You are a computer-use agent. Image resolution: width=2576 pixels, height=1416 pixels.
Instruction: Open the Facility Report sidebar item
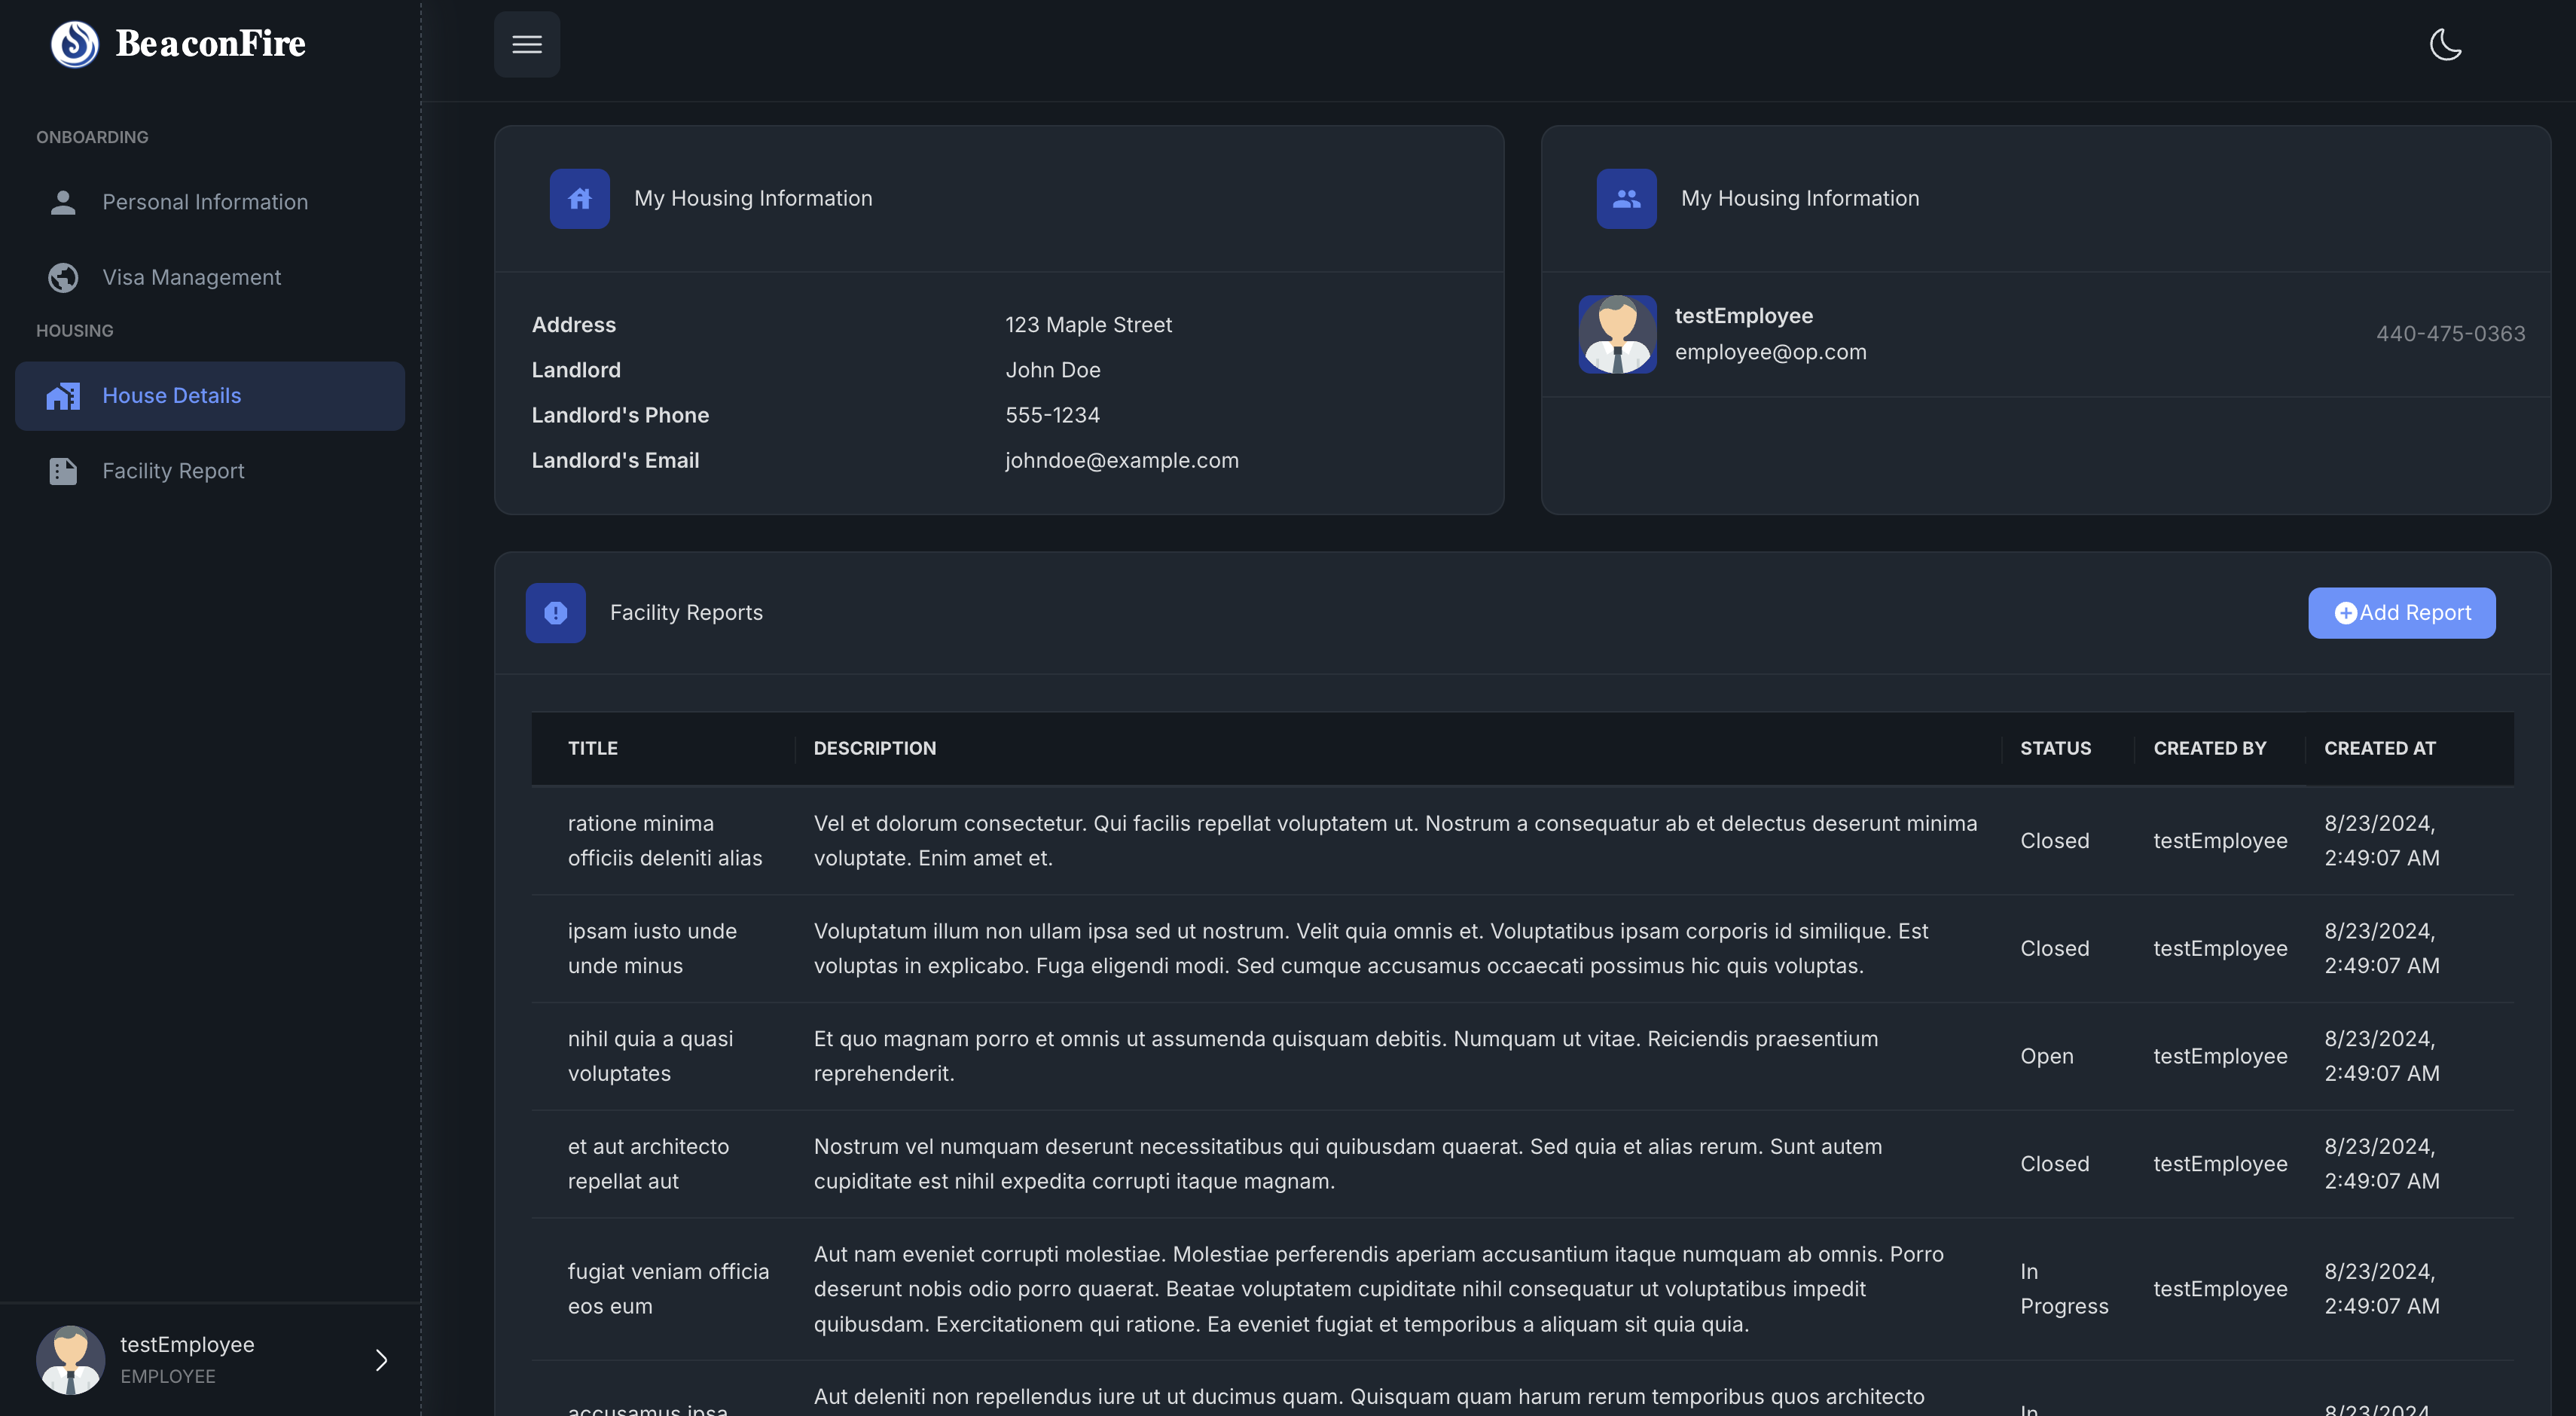pos(173,471)
